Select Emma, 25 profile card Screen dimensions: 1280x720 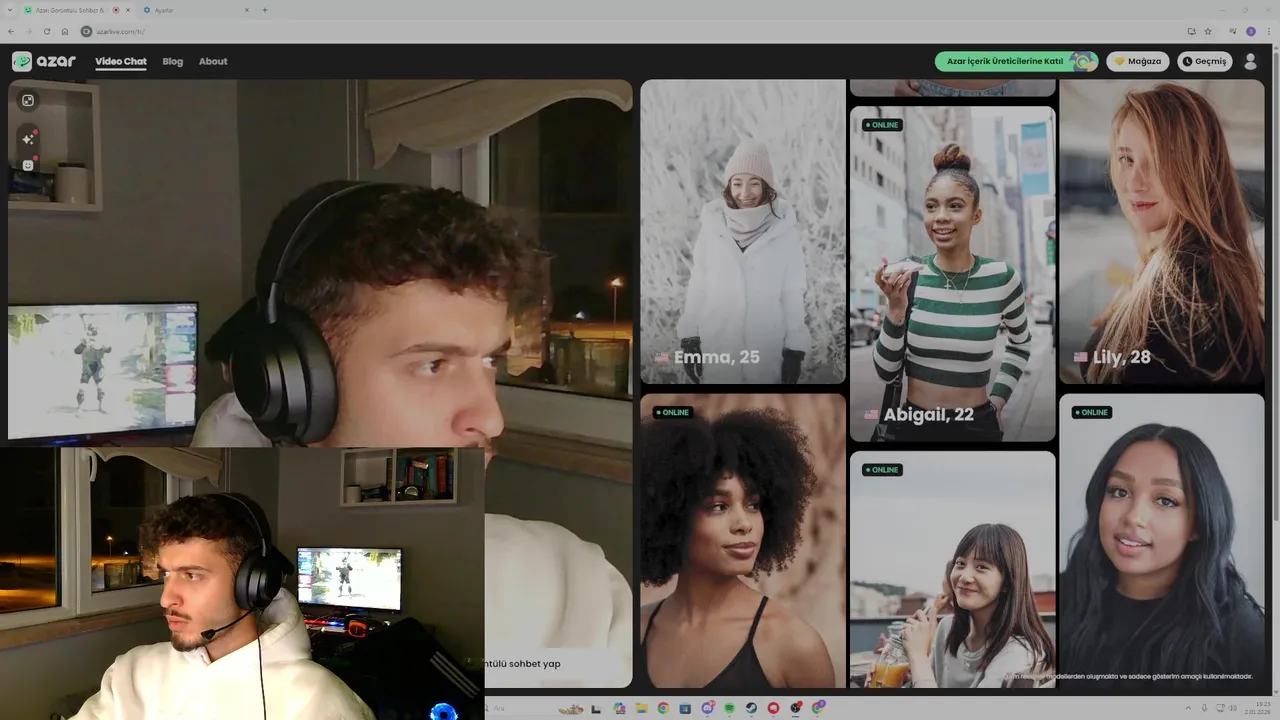[x=743, y=232]
